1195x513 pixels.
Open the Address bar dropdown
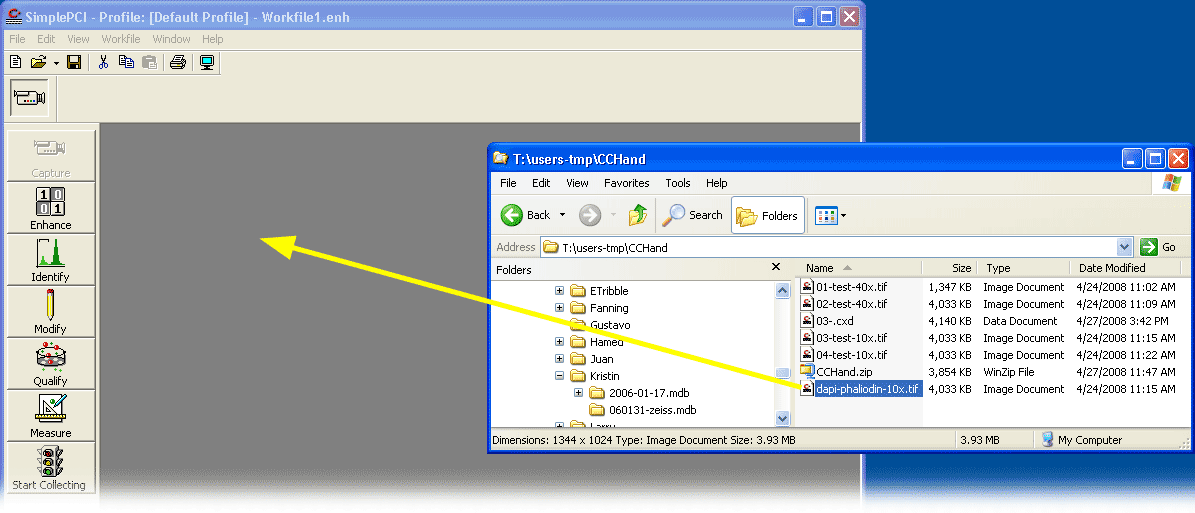tap(1124, 247)
